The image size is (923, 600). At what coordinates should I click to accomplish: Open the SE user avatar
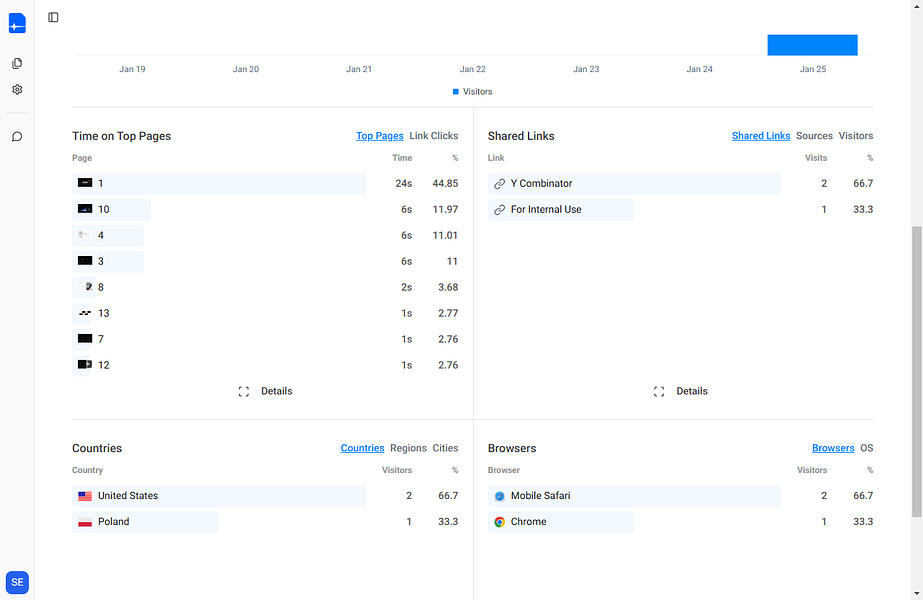pos(17,582)
